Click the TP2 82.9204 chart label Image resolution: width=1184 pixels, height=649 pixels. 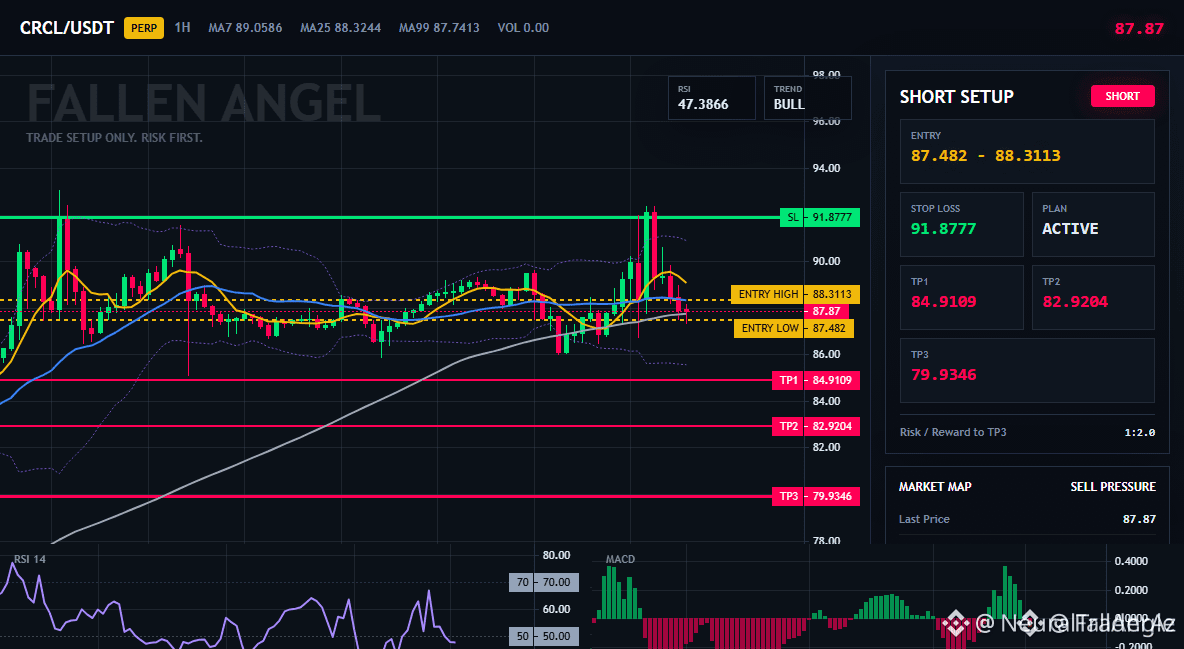click(x=816, y=426)
